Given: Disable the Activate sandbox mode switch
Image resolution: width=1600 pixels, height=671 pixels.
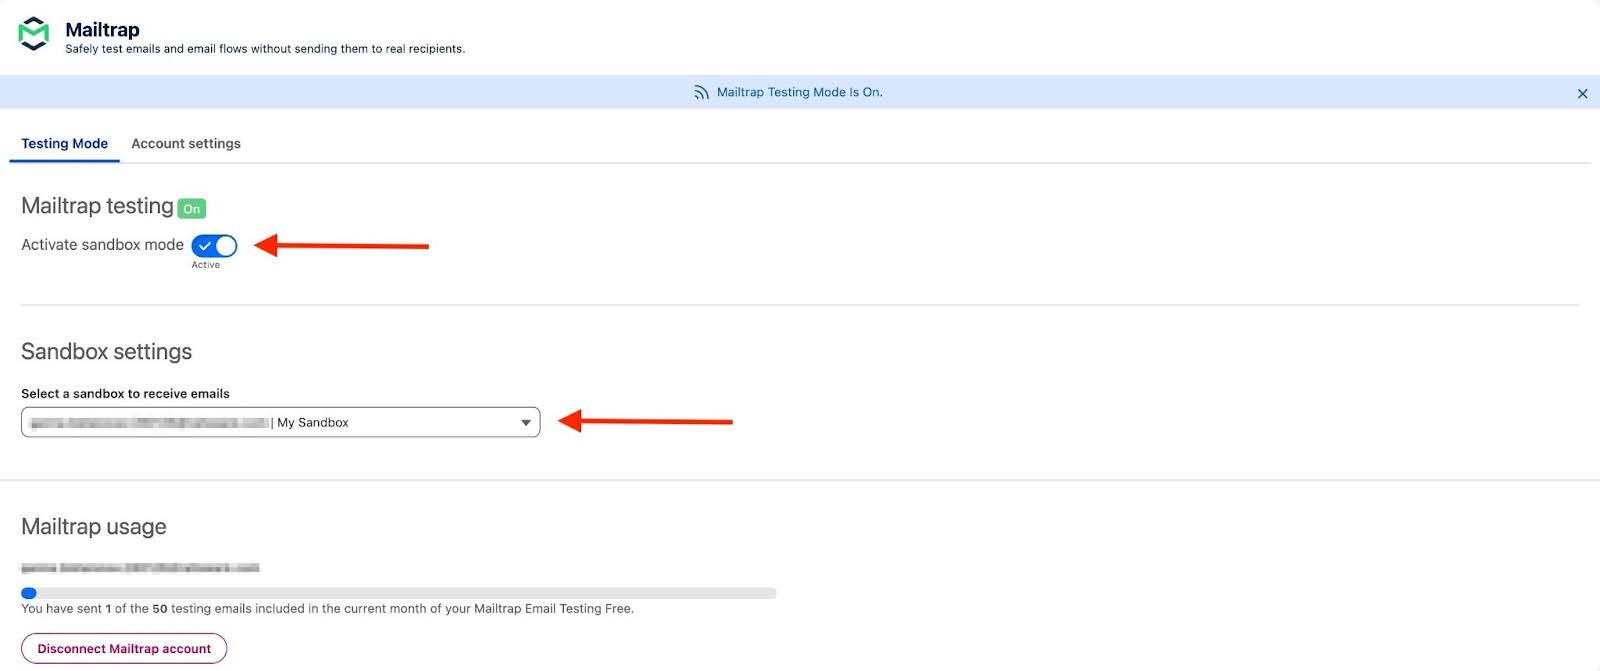Looking at the screenshot, I should coord(214,246).
